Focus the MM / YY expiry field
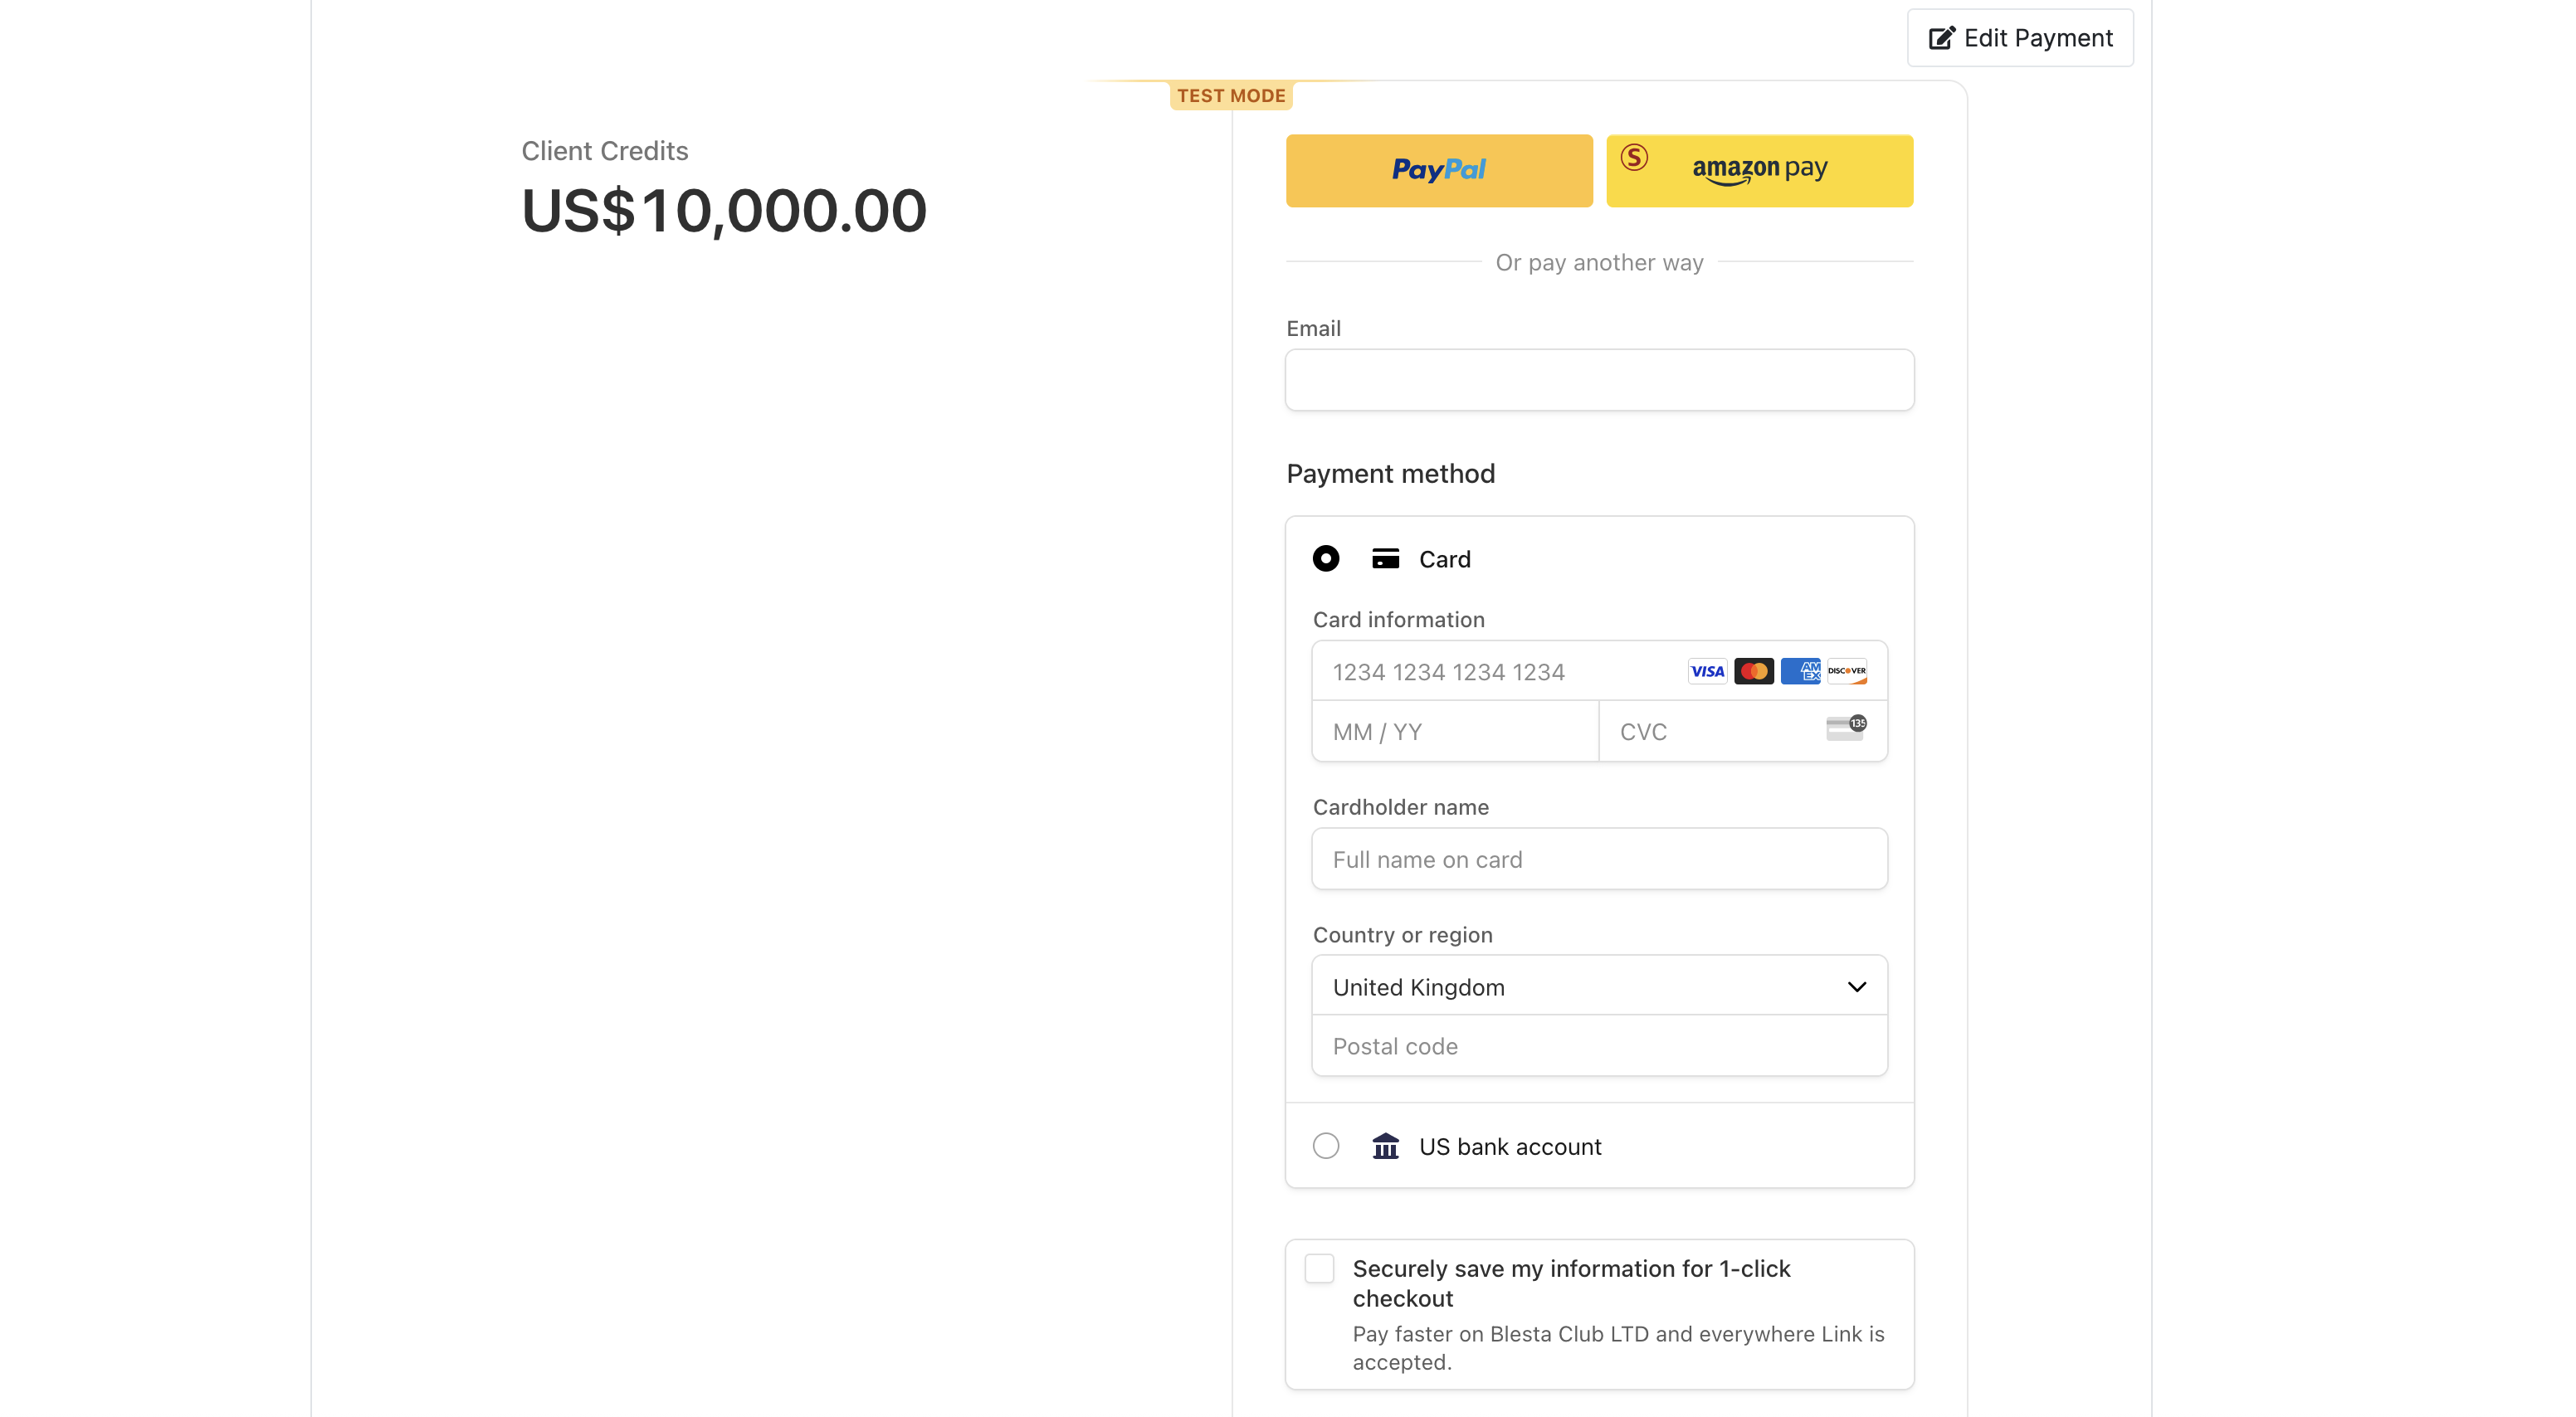The image size is (2576, 1417). coord(1455,732)
